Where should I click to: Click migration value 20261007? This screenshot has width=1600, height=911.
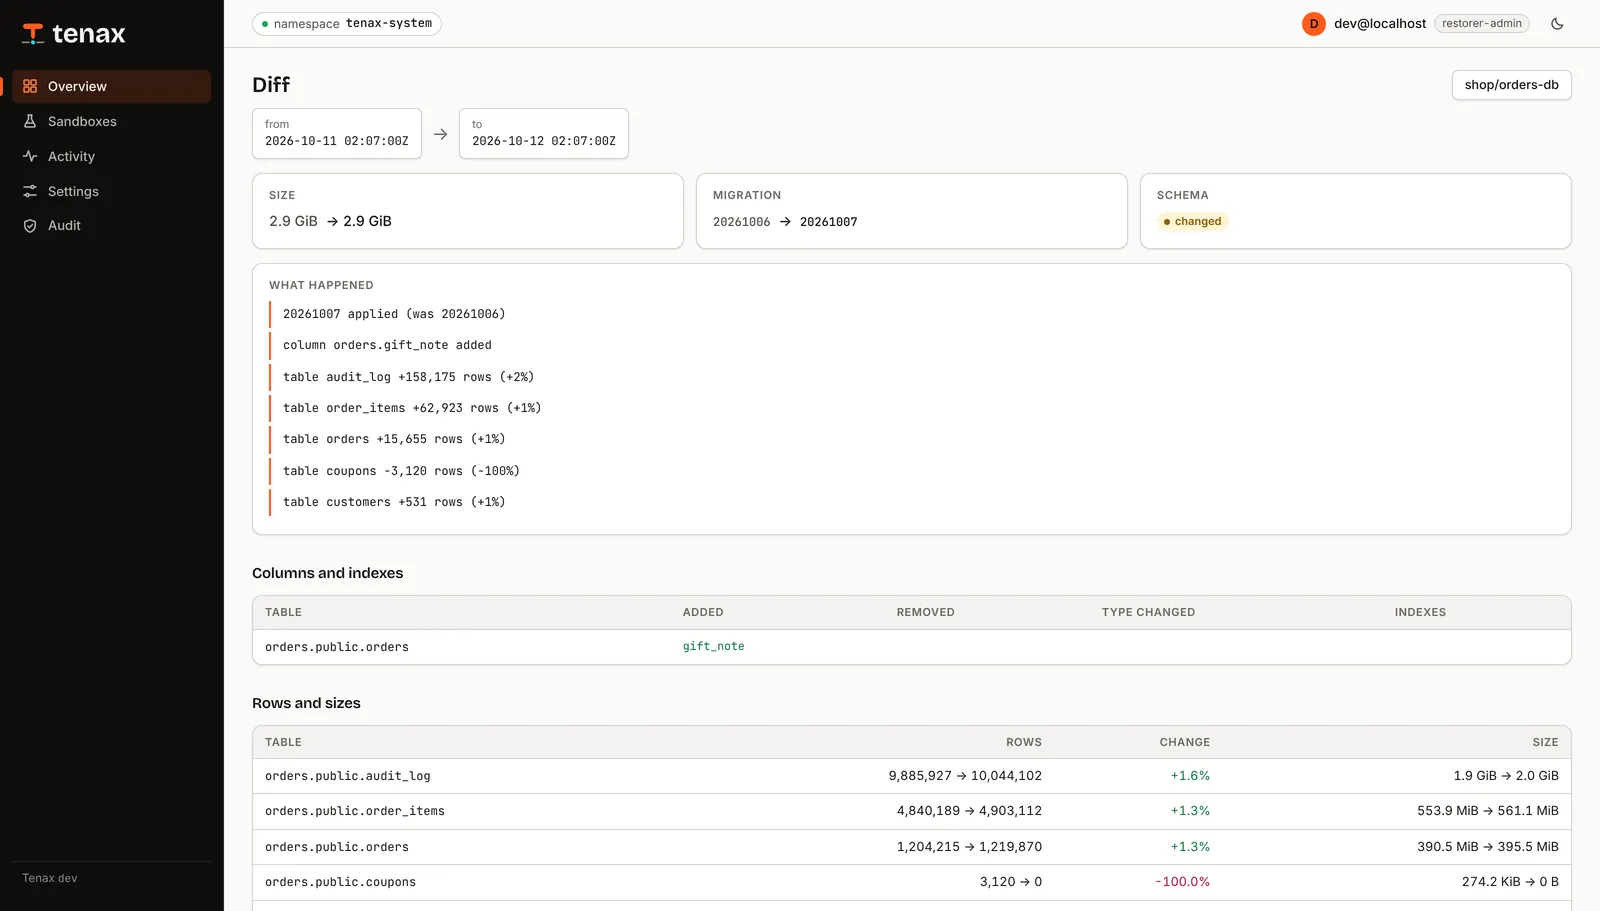click(x=829, y=222)
